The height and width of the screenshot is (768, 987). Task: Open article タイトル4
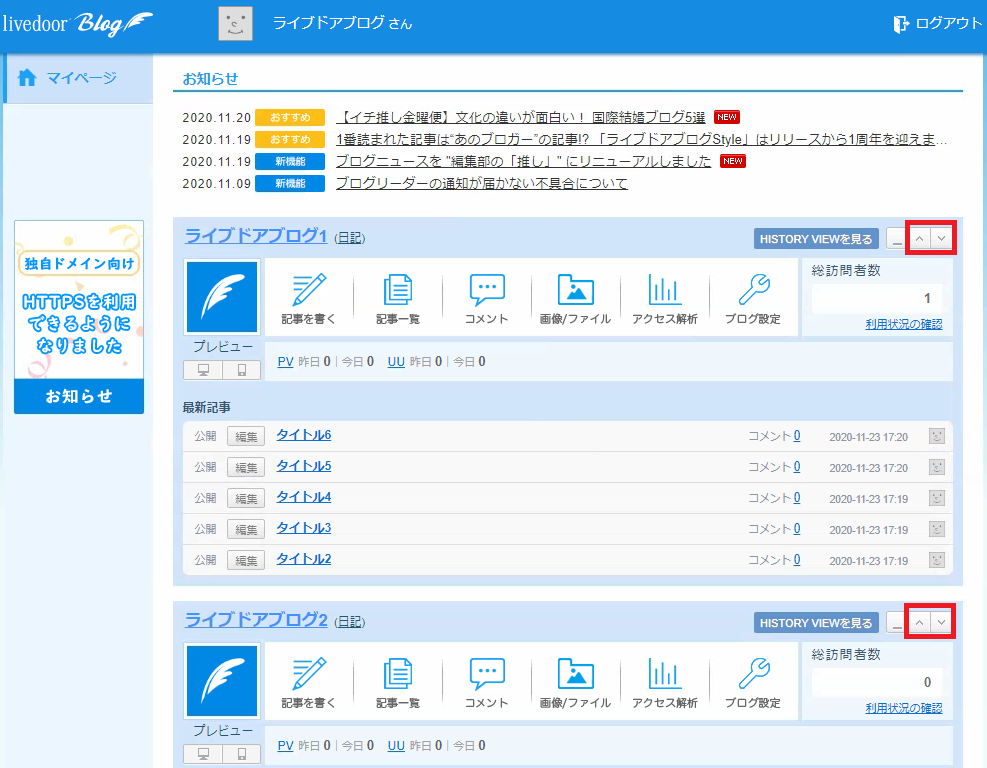303,497
